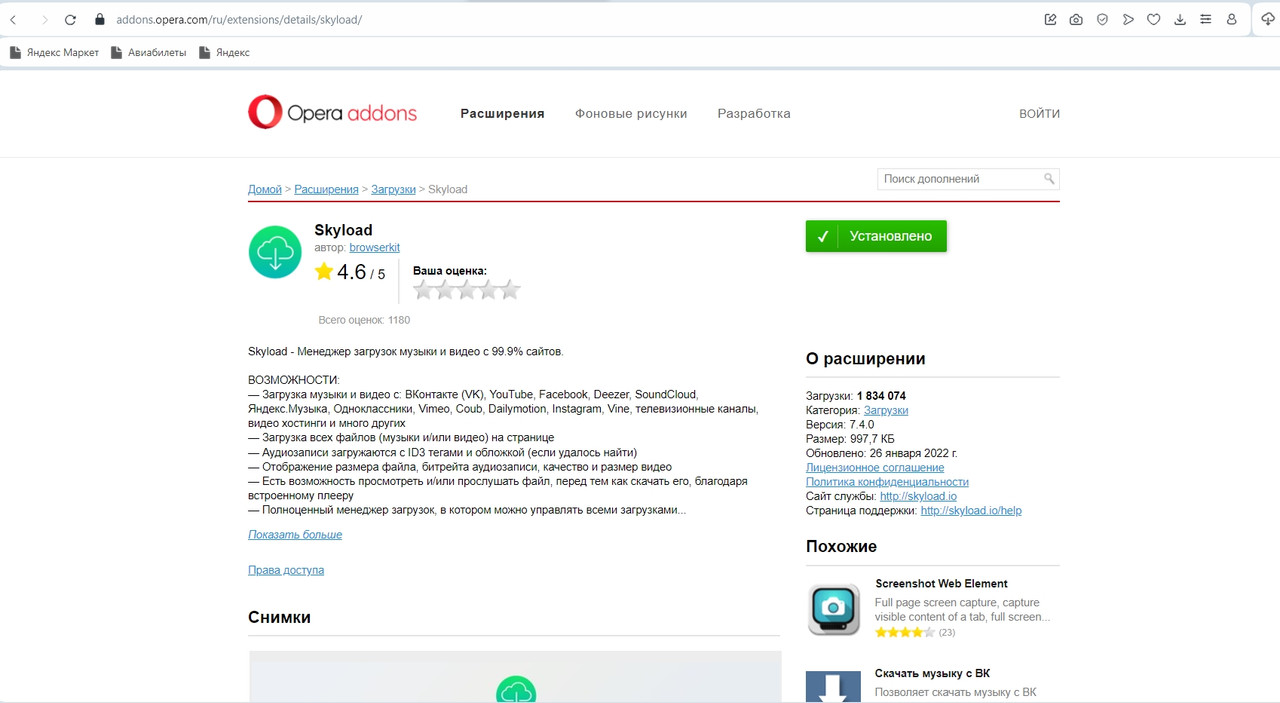Rate five stars under Ваша оценка

[x=510, y=290]
